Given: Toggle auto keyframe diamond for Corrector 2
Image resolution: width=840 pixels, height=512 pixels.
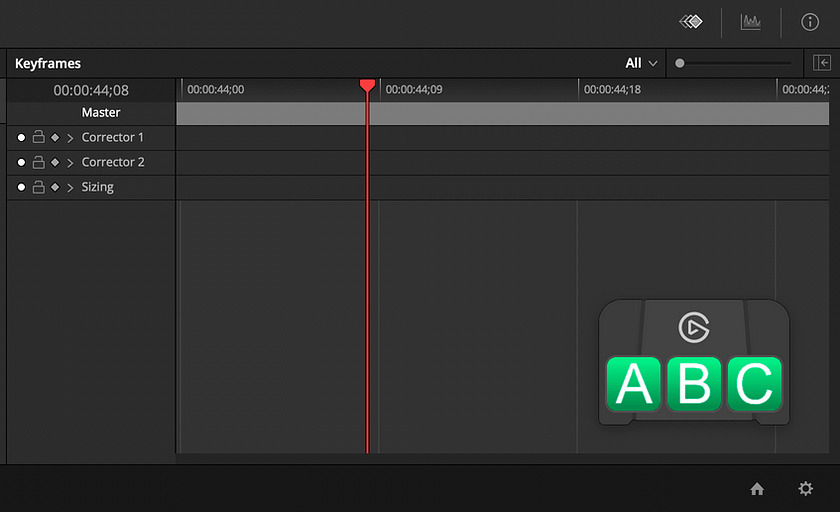Looking at the screenshot, I should pyautogui.click(x=55, y=162).
